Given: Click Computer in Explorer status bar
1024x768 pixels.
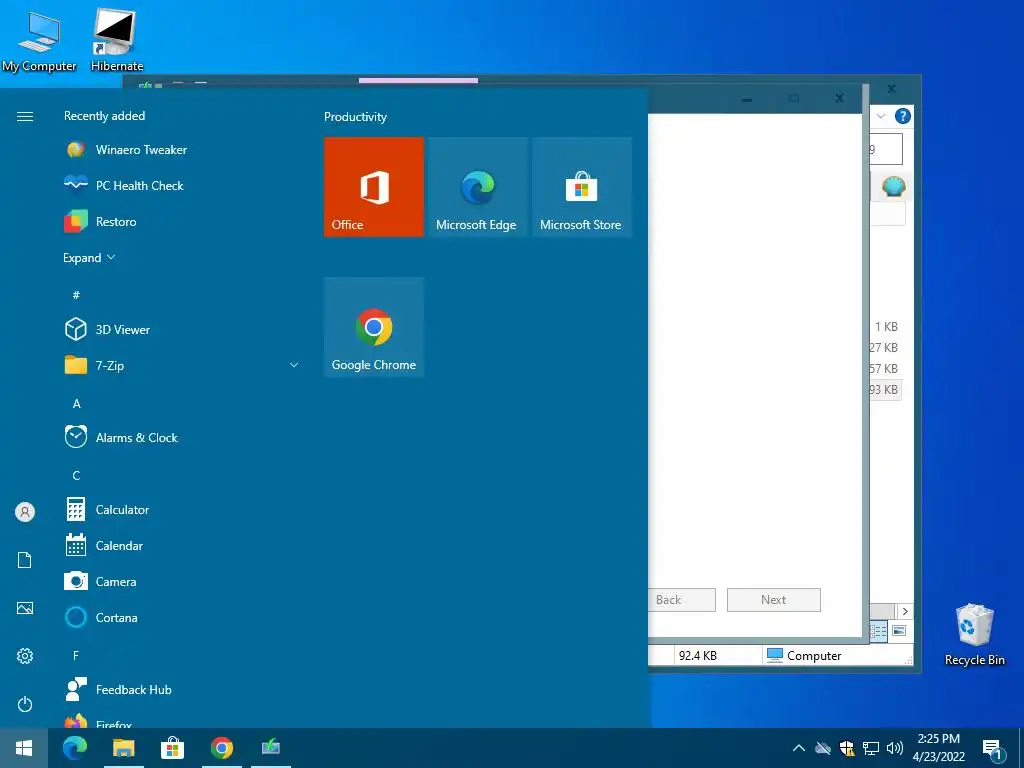Looking at the screenshot, I should [x=805, y=655].
